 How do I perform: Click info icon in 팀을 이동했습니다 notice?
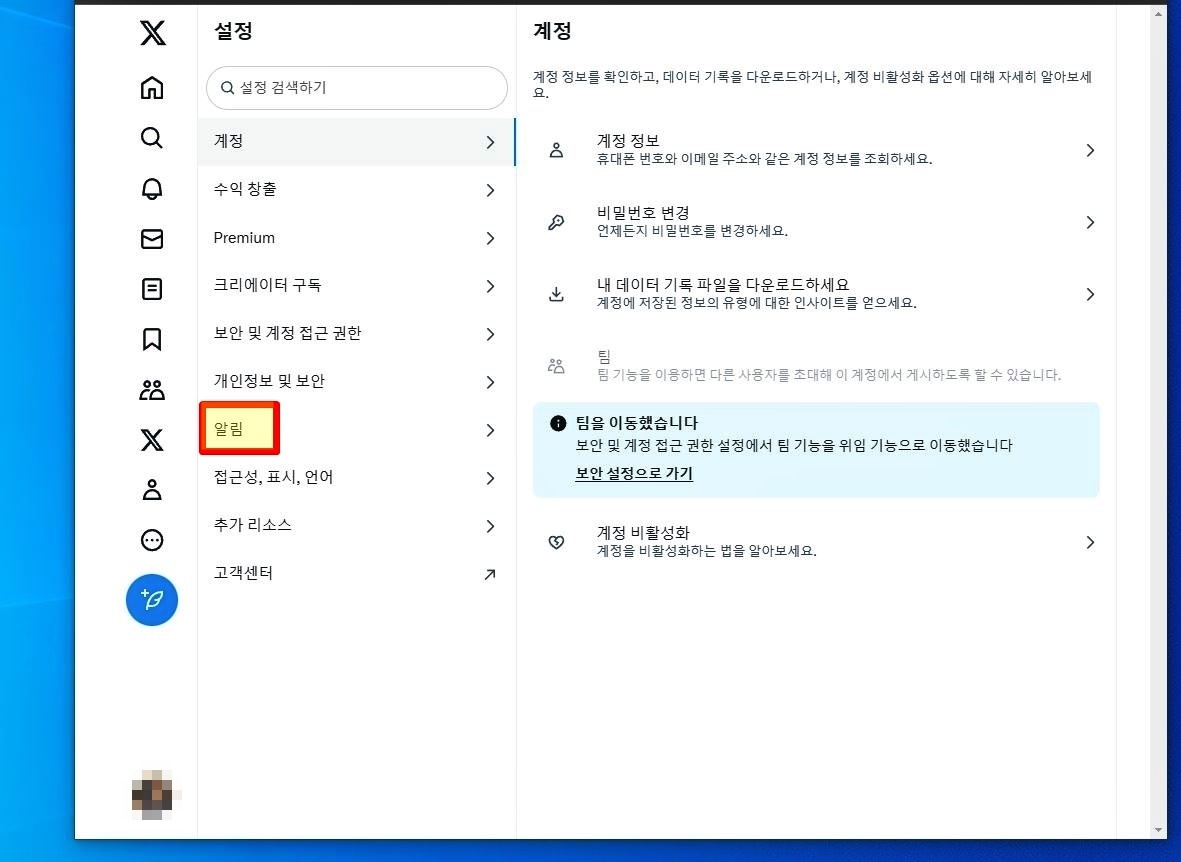coord(558,423)
